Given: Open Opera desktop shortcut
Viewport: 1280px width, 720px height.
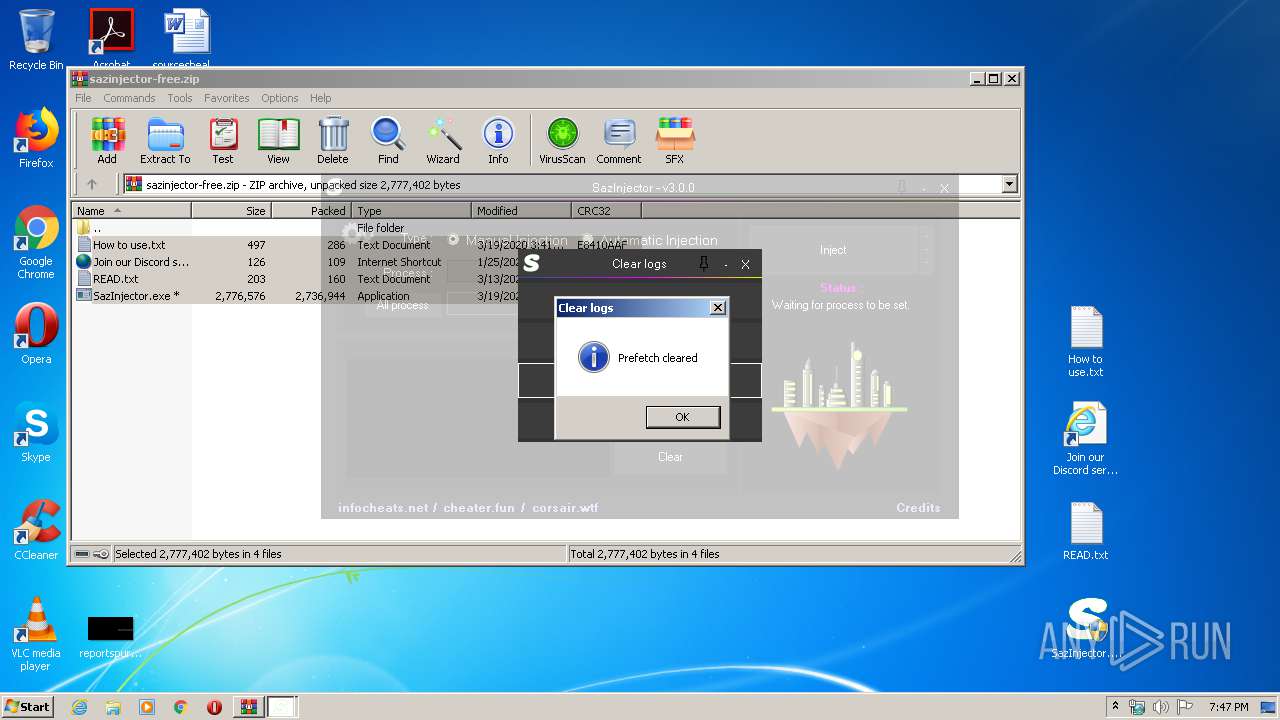Looking at the screenshot, I should click(x=36, y=334).
